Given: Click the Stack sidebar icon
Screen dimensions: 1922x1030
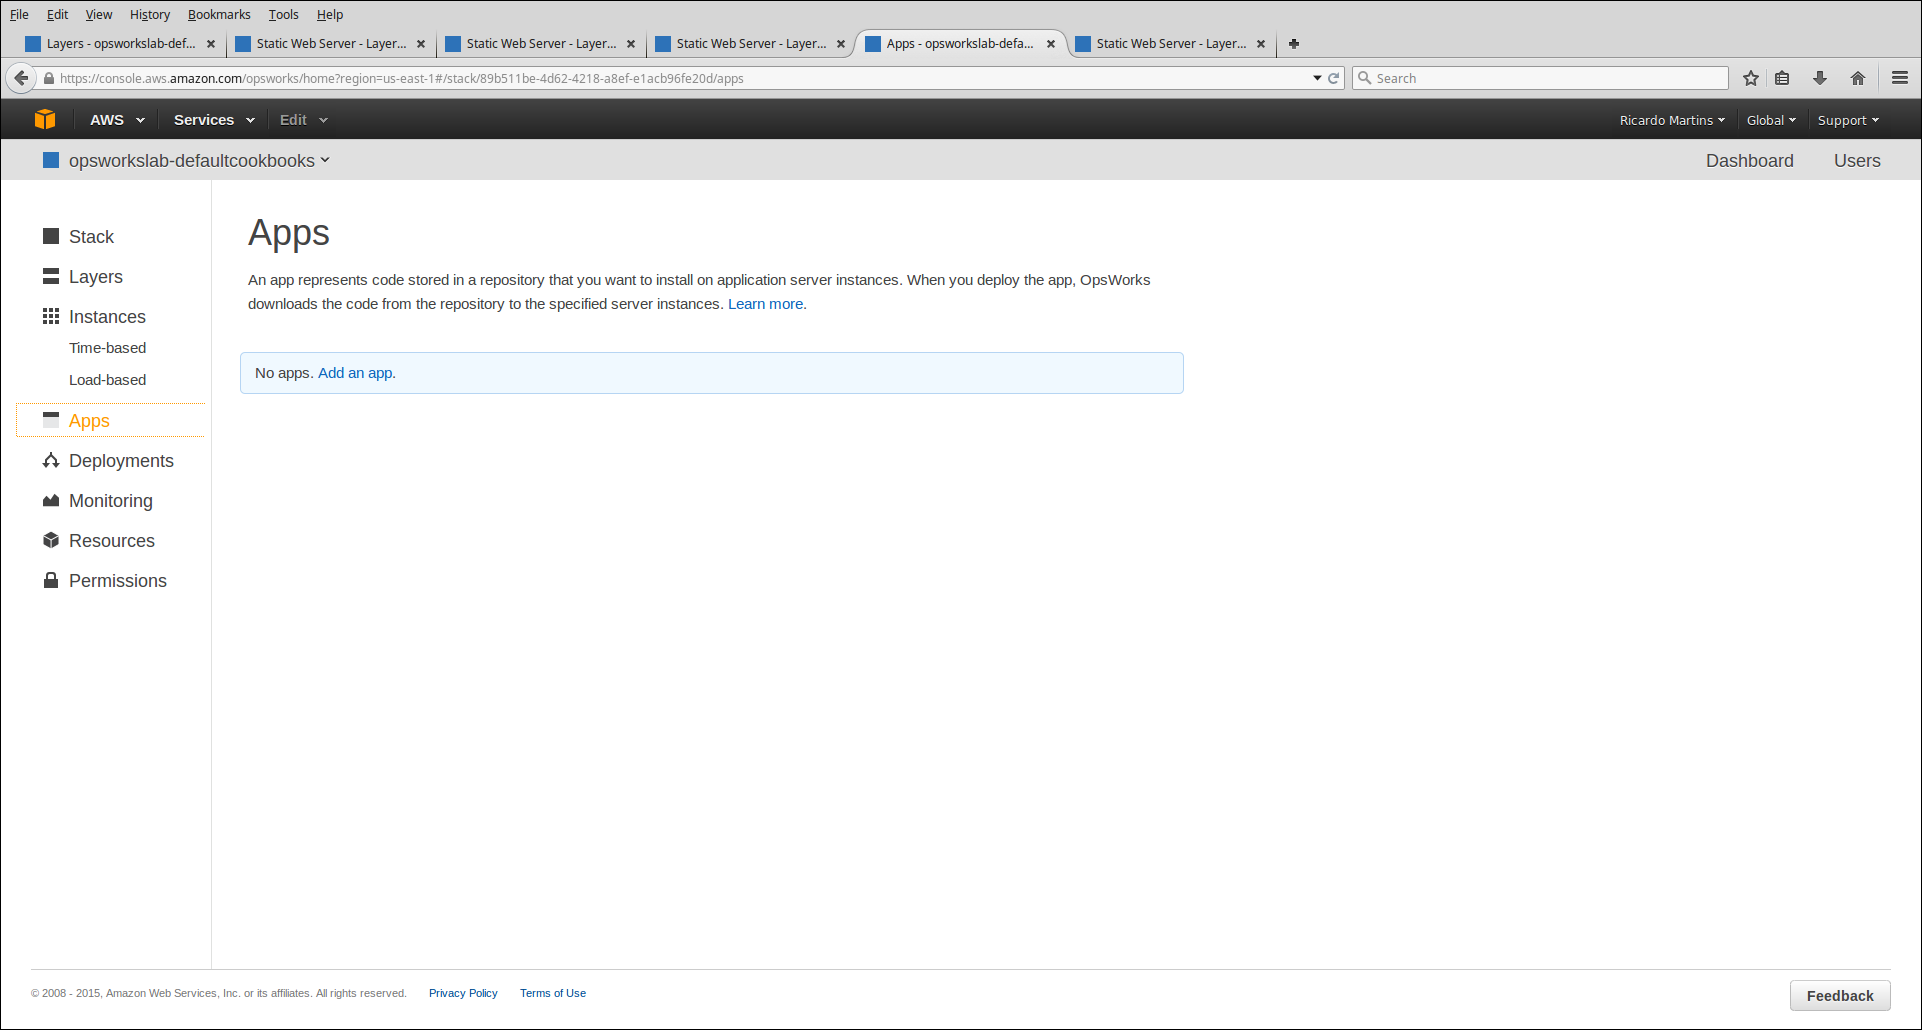Looking at the screenshot, I should pyautogui.click(x=51, y=236).
